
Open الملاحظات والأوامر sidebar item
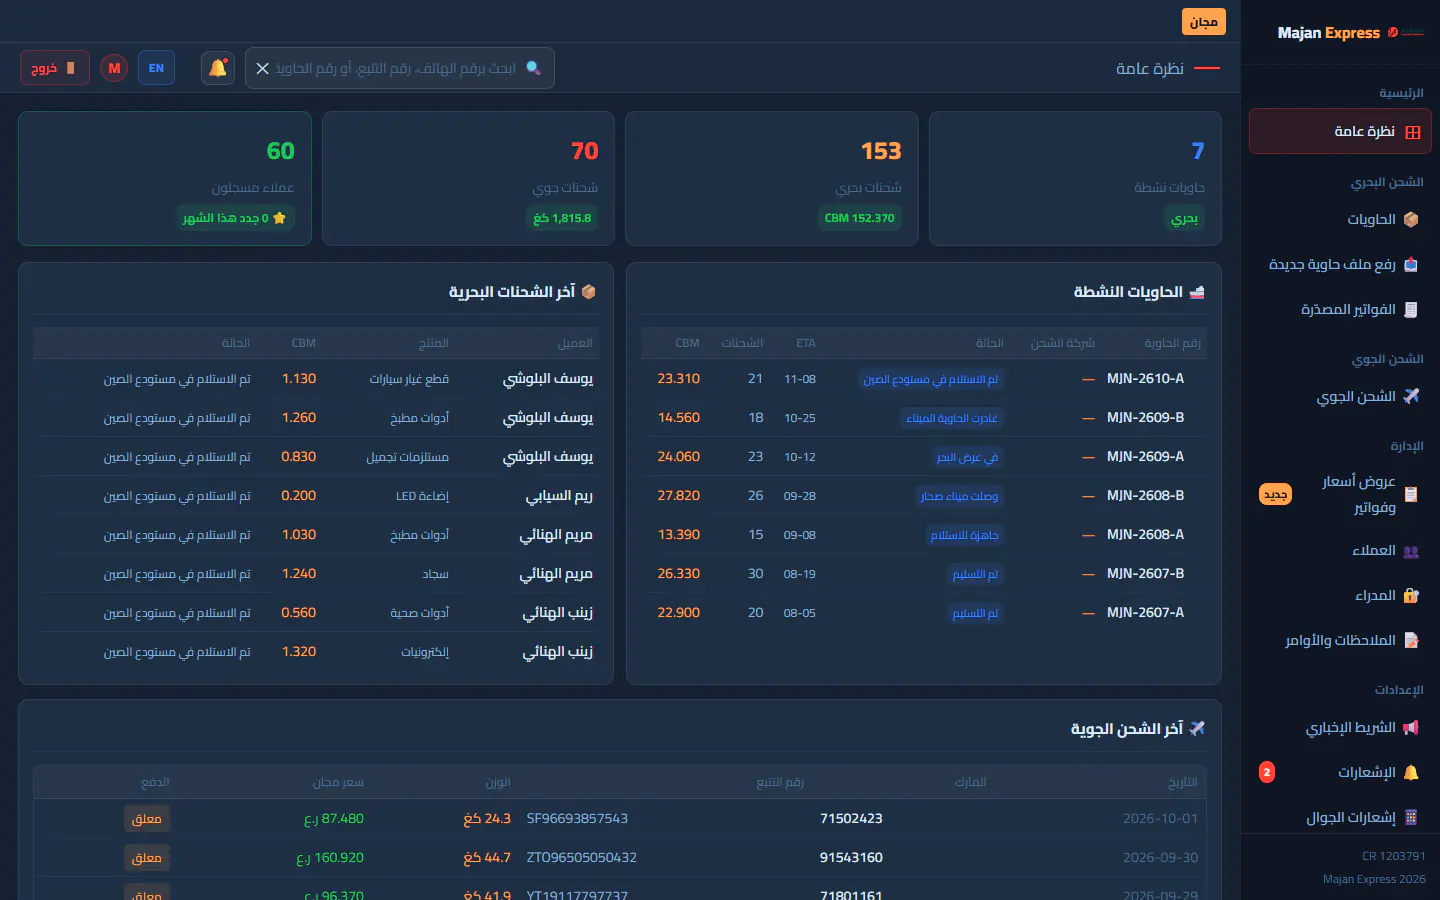pos(1340,640)
